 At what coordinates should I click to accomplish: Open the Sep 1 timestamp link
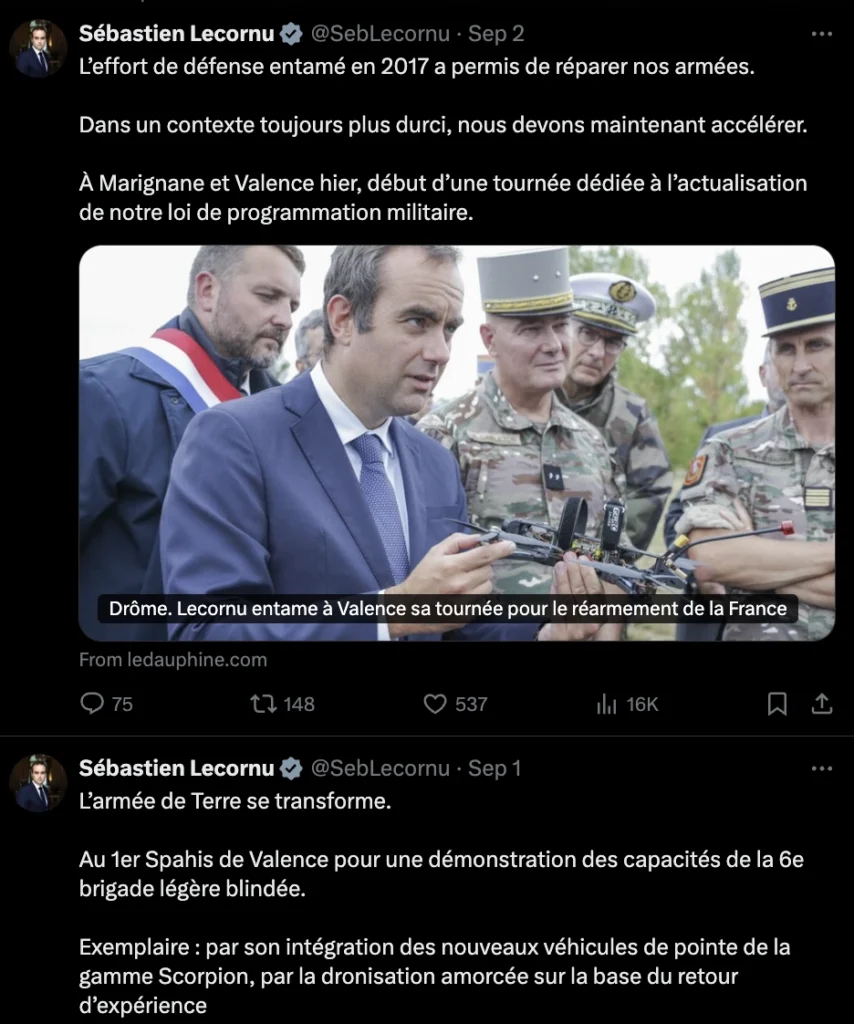(494, 769)
